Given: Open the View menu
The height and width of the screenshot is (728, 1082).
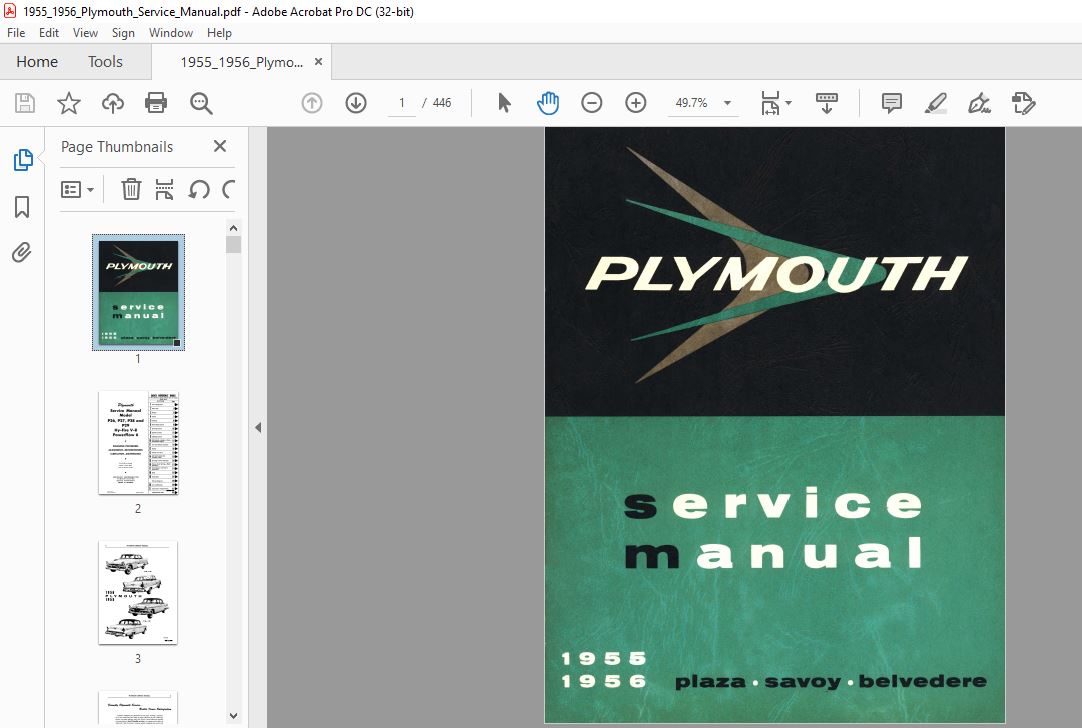Looking at the screenshot, I should tap(86, 32).
